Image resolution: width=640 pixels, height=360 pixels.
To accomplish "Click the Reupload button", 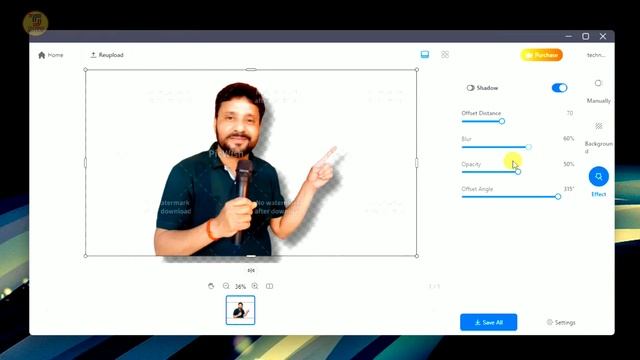I will point(107,55).
